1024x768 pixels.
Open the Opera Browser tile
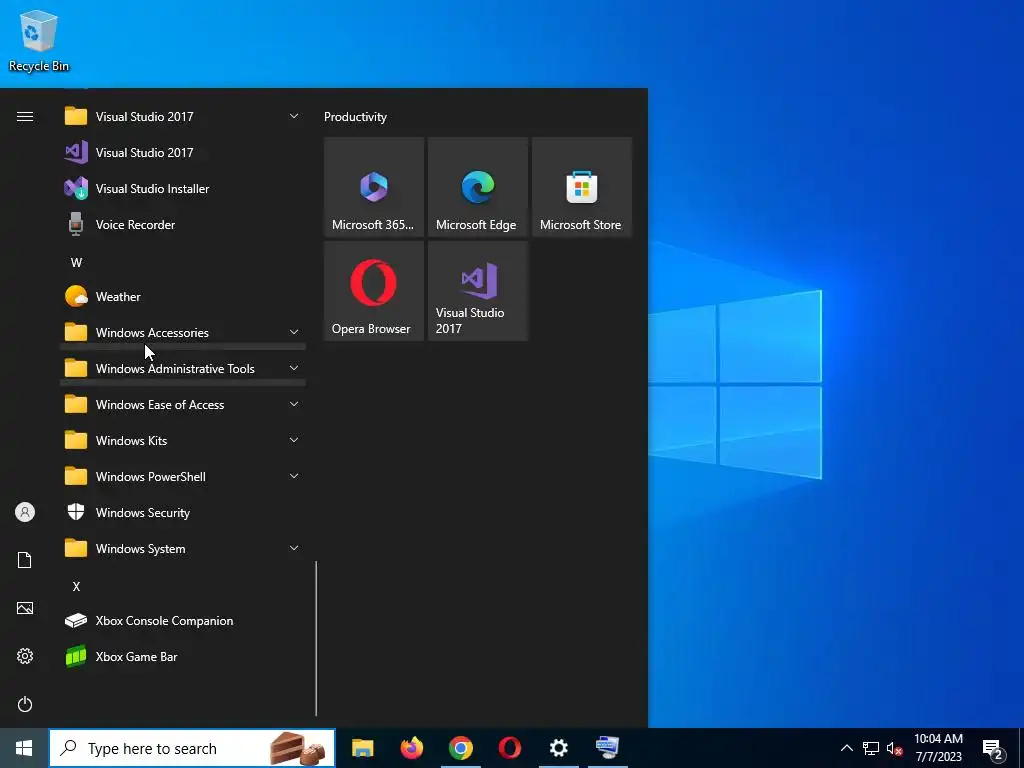[374, 291]
